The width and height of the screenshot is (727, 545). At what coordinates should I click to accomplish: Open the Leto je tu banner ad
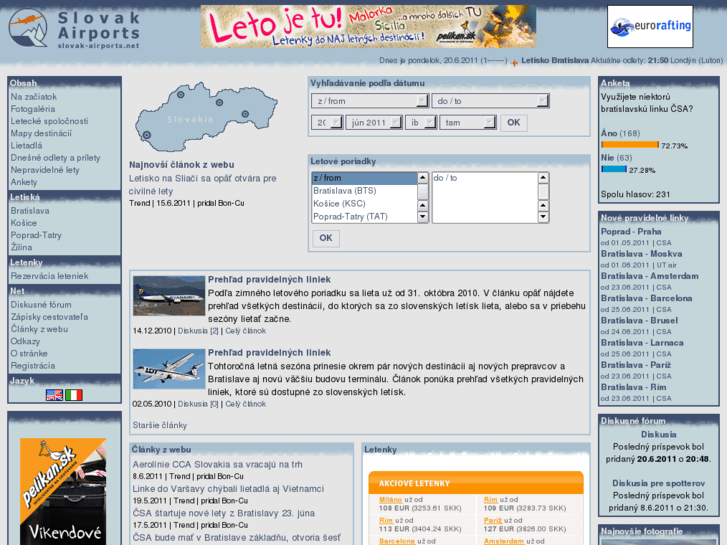click(368, 26)
